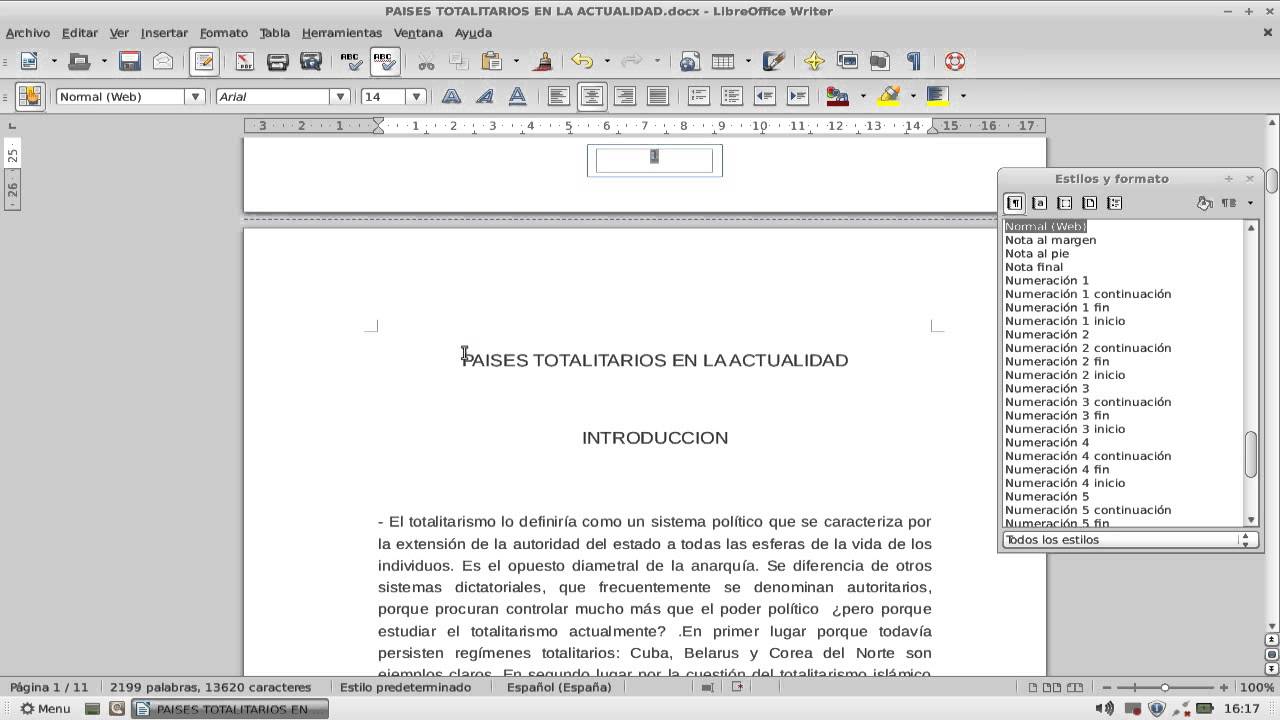Image resolution: width=1280 pixels, height=720 pixels.
Task: Open the Archivo menu
Action: coord(28,33)
